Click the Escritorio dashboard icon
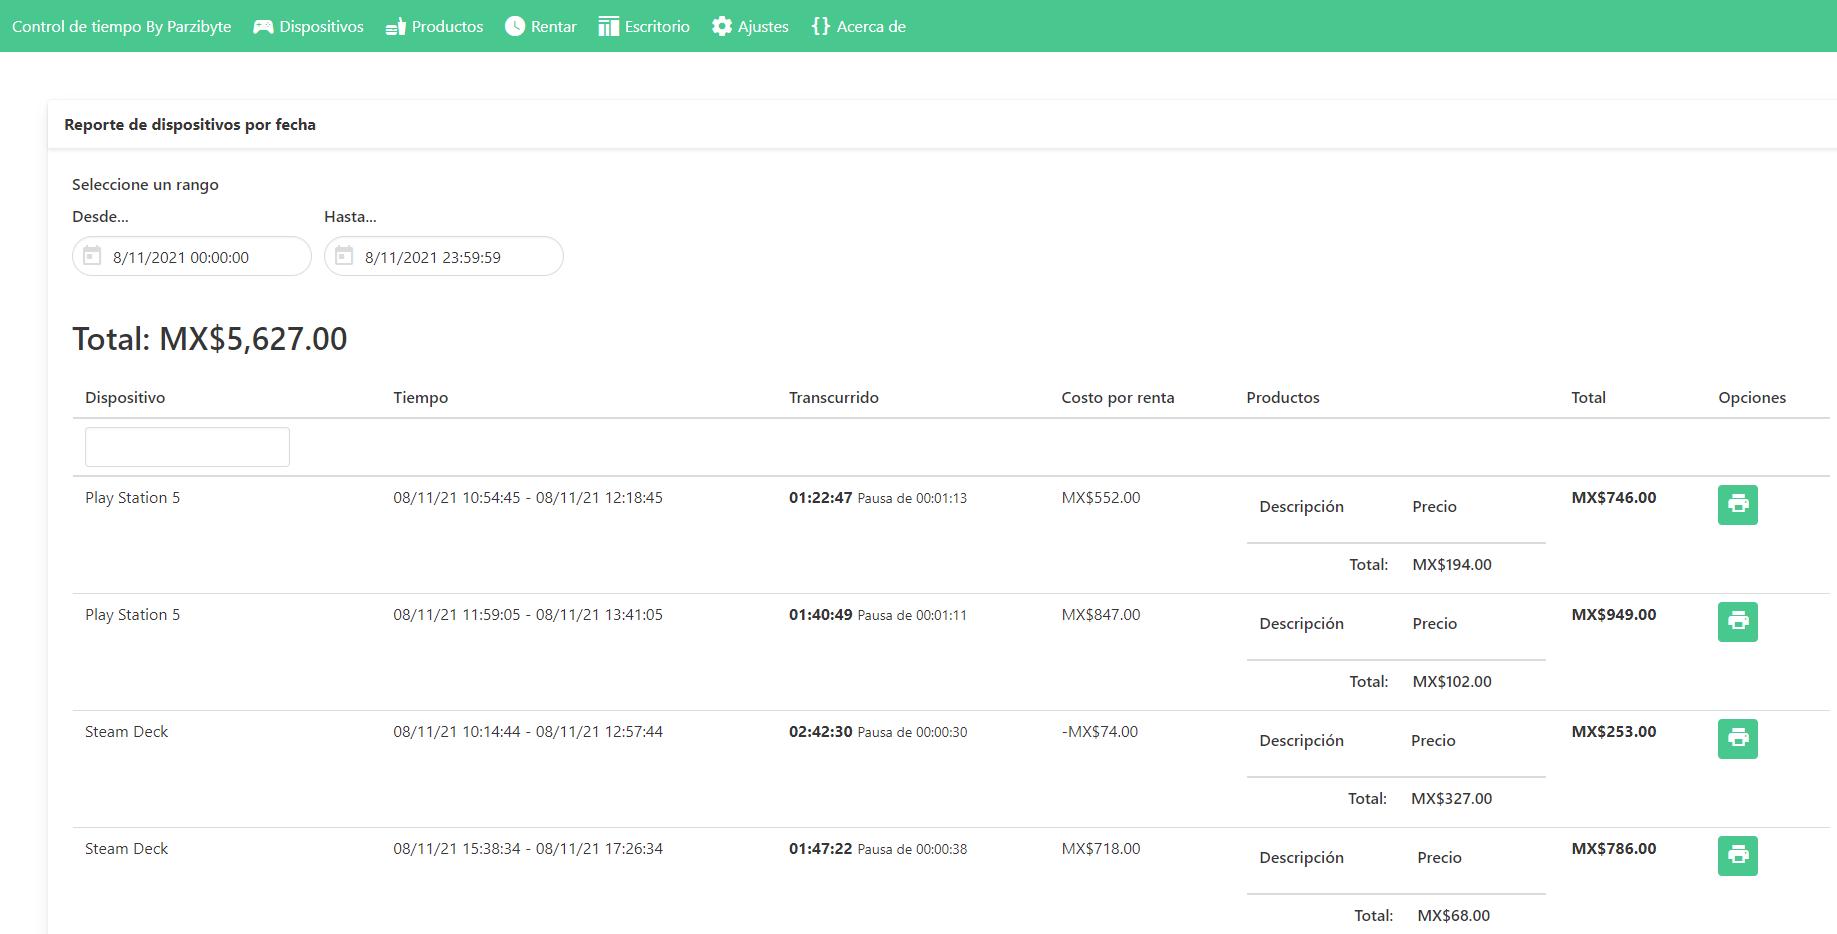Screen dimensions: 1837x934 point(608,27)
